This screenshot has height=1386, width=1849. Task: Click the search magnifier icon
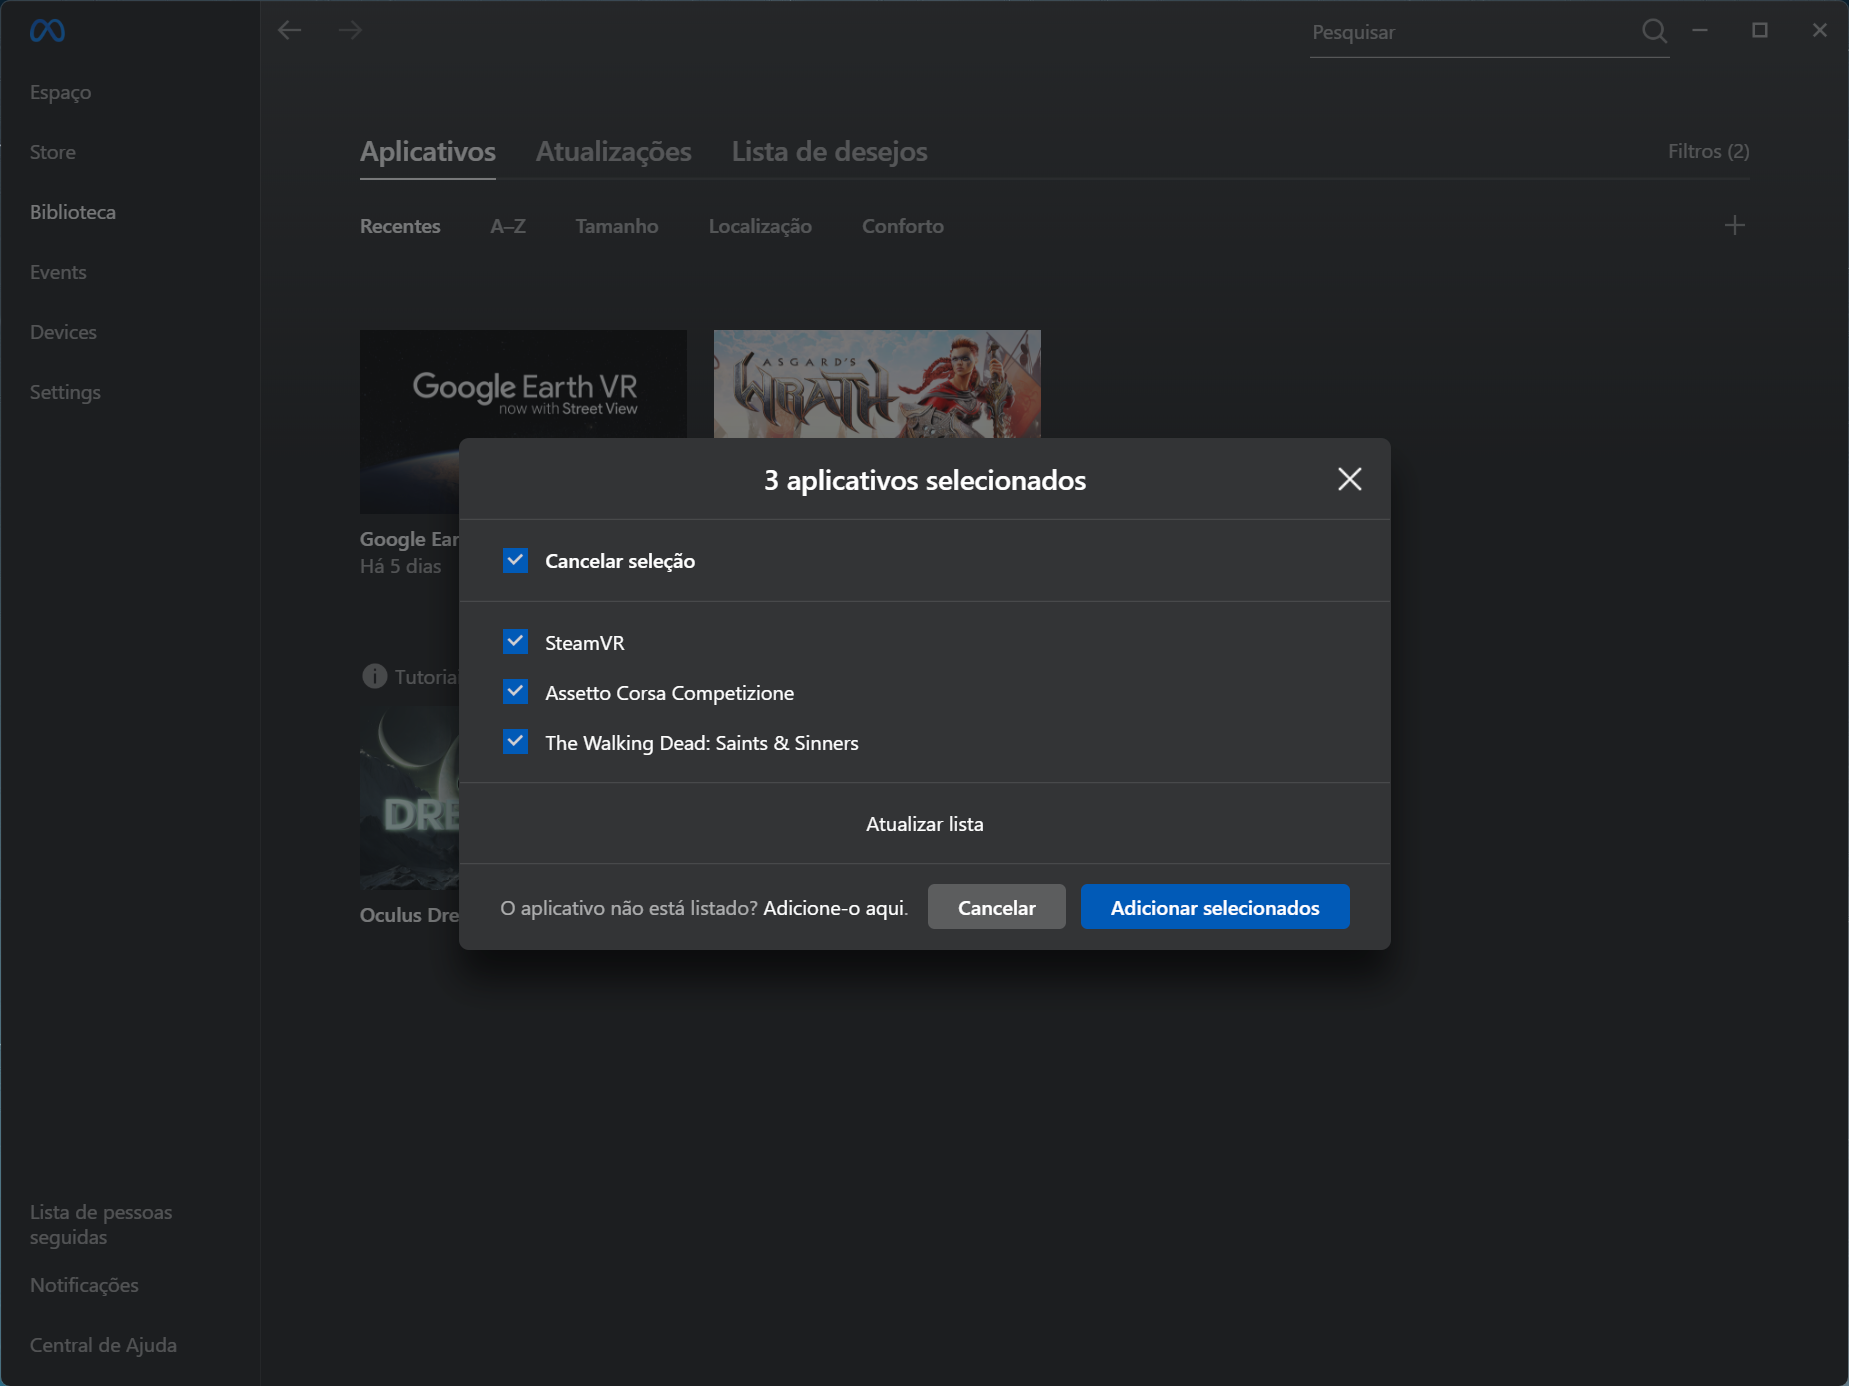(1655, 31)
